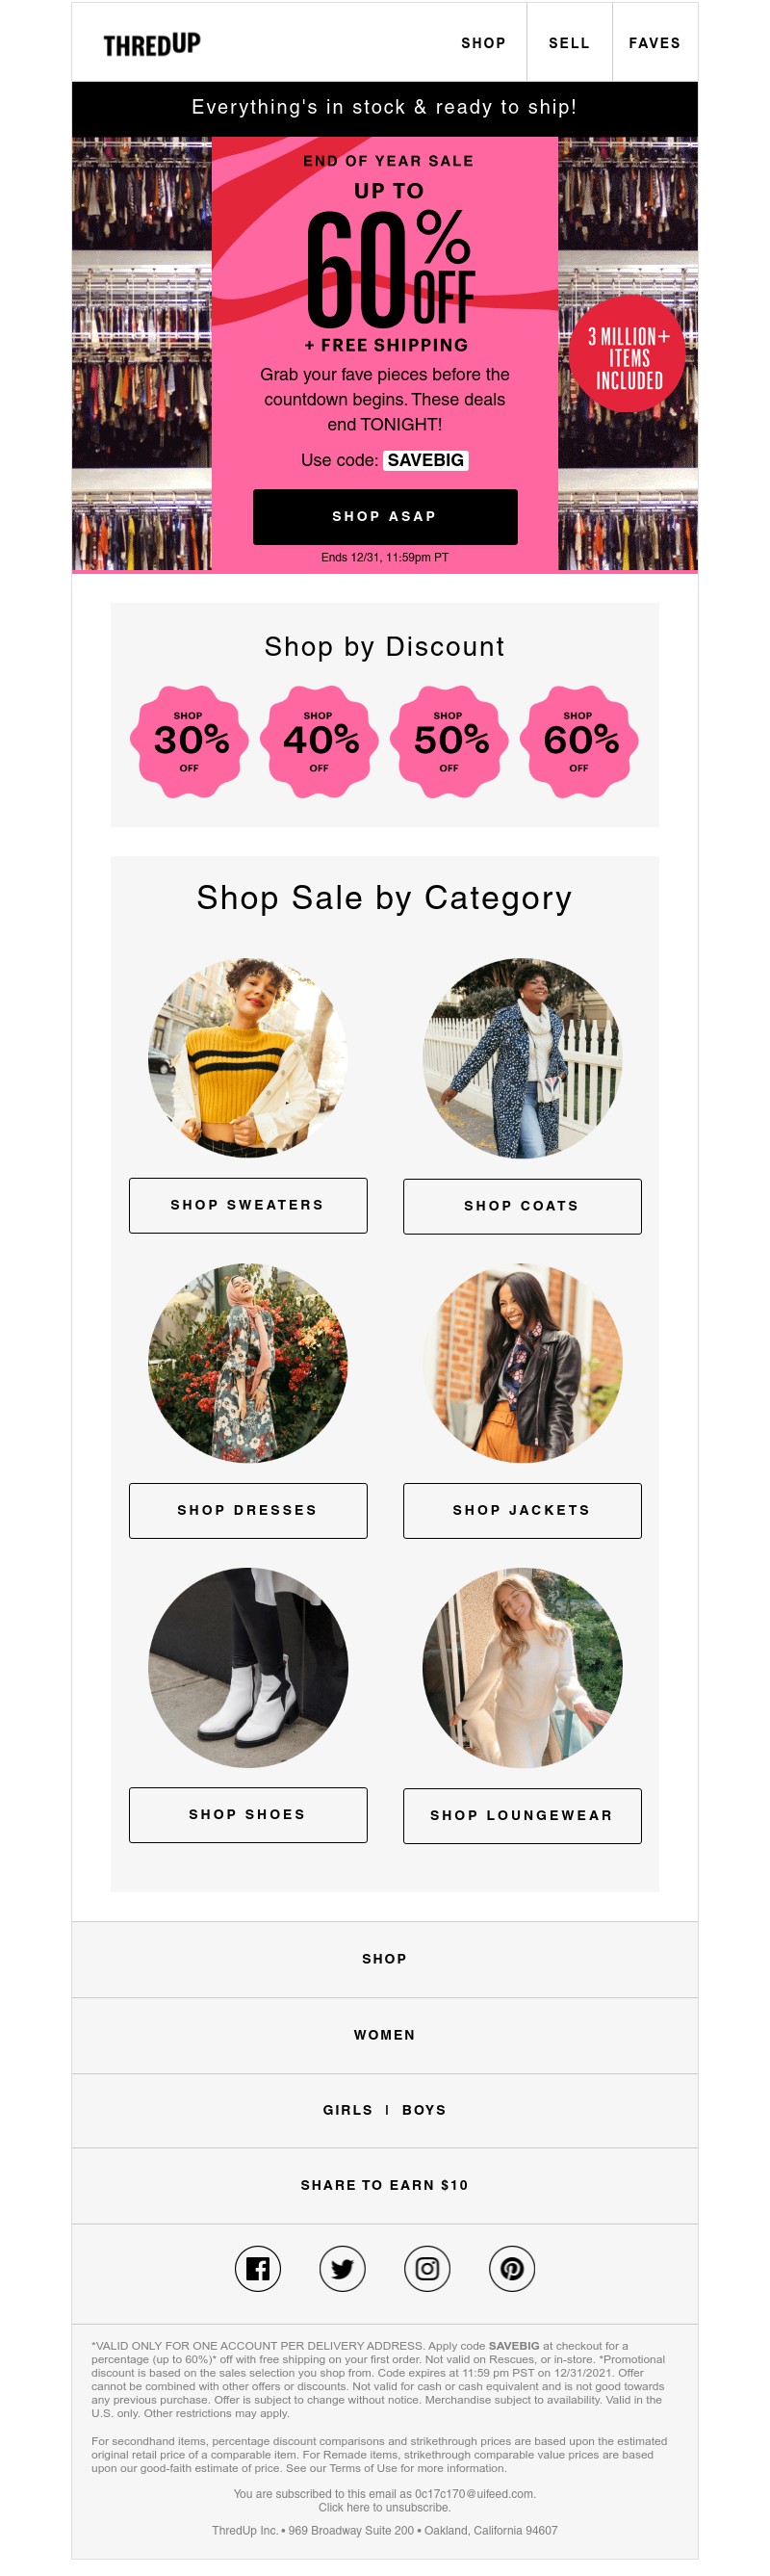Viewport: 770px width, 2576px height.
Task: Open the SELL header menu item
Action: pyautogui.click(x=569, y=43)
